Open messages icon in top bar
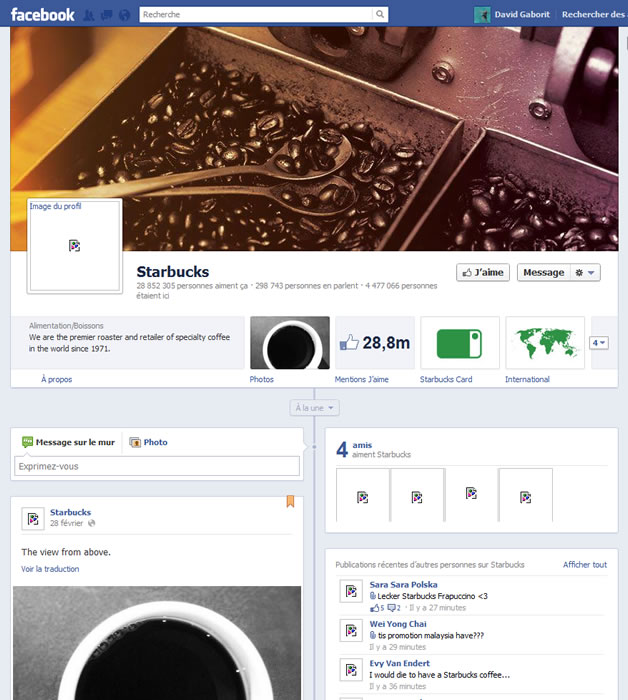628x700 pixels. [x=106, y=15]
